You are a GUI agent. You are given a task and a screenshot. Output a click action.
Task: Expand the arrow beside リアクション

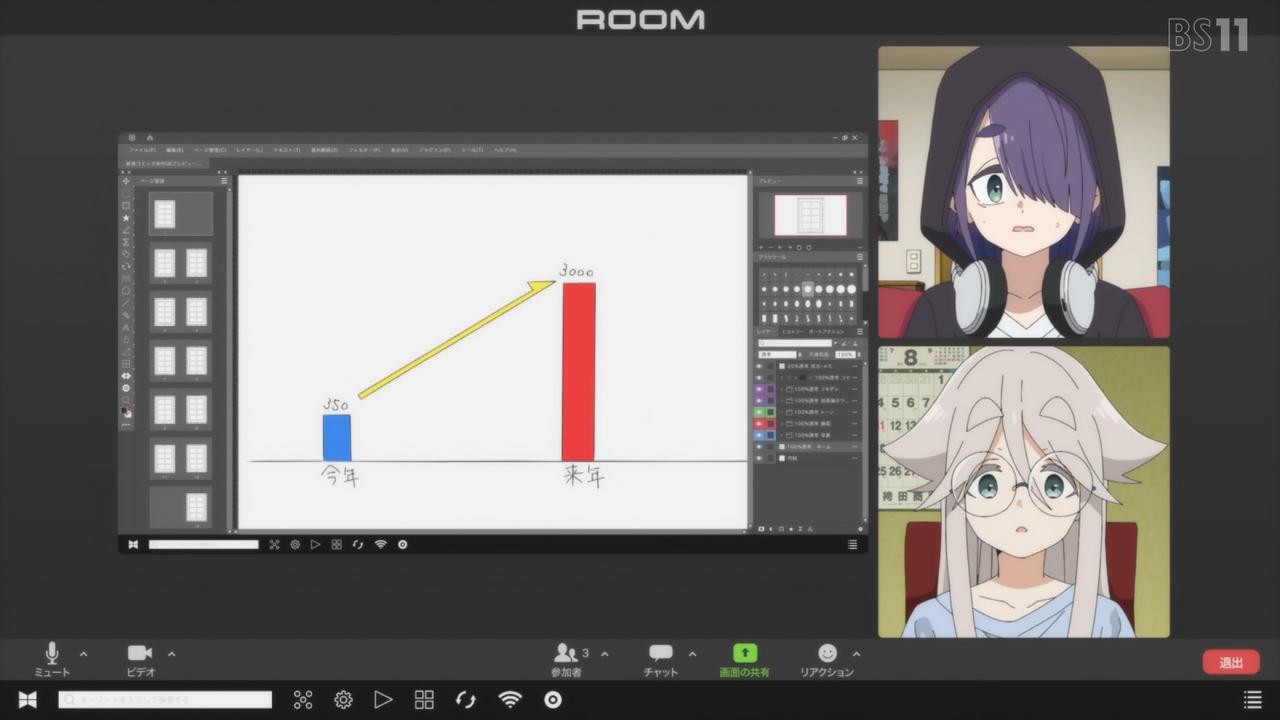[856, 654]
